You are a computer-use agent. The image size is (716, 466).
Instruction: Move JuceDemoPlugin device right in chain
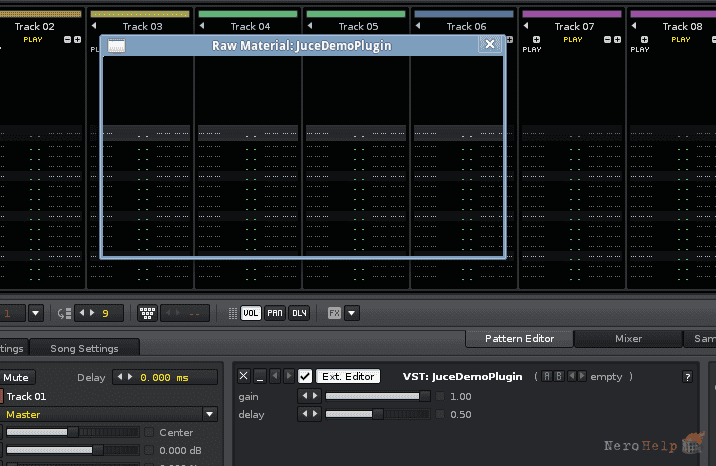tap(289, 376)
